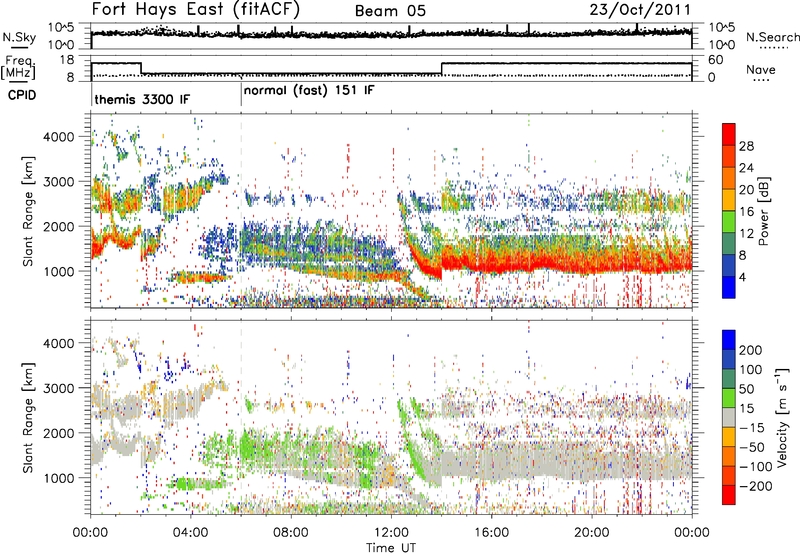Click the frequency step-up line near 14:00 UT
Screen dimensions: 800x554
click(x=442, y=68)
